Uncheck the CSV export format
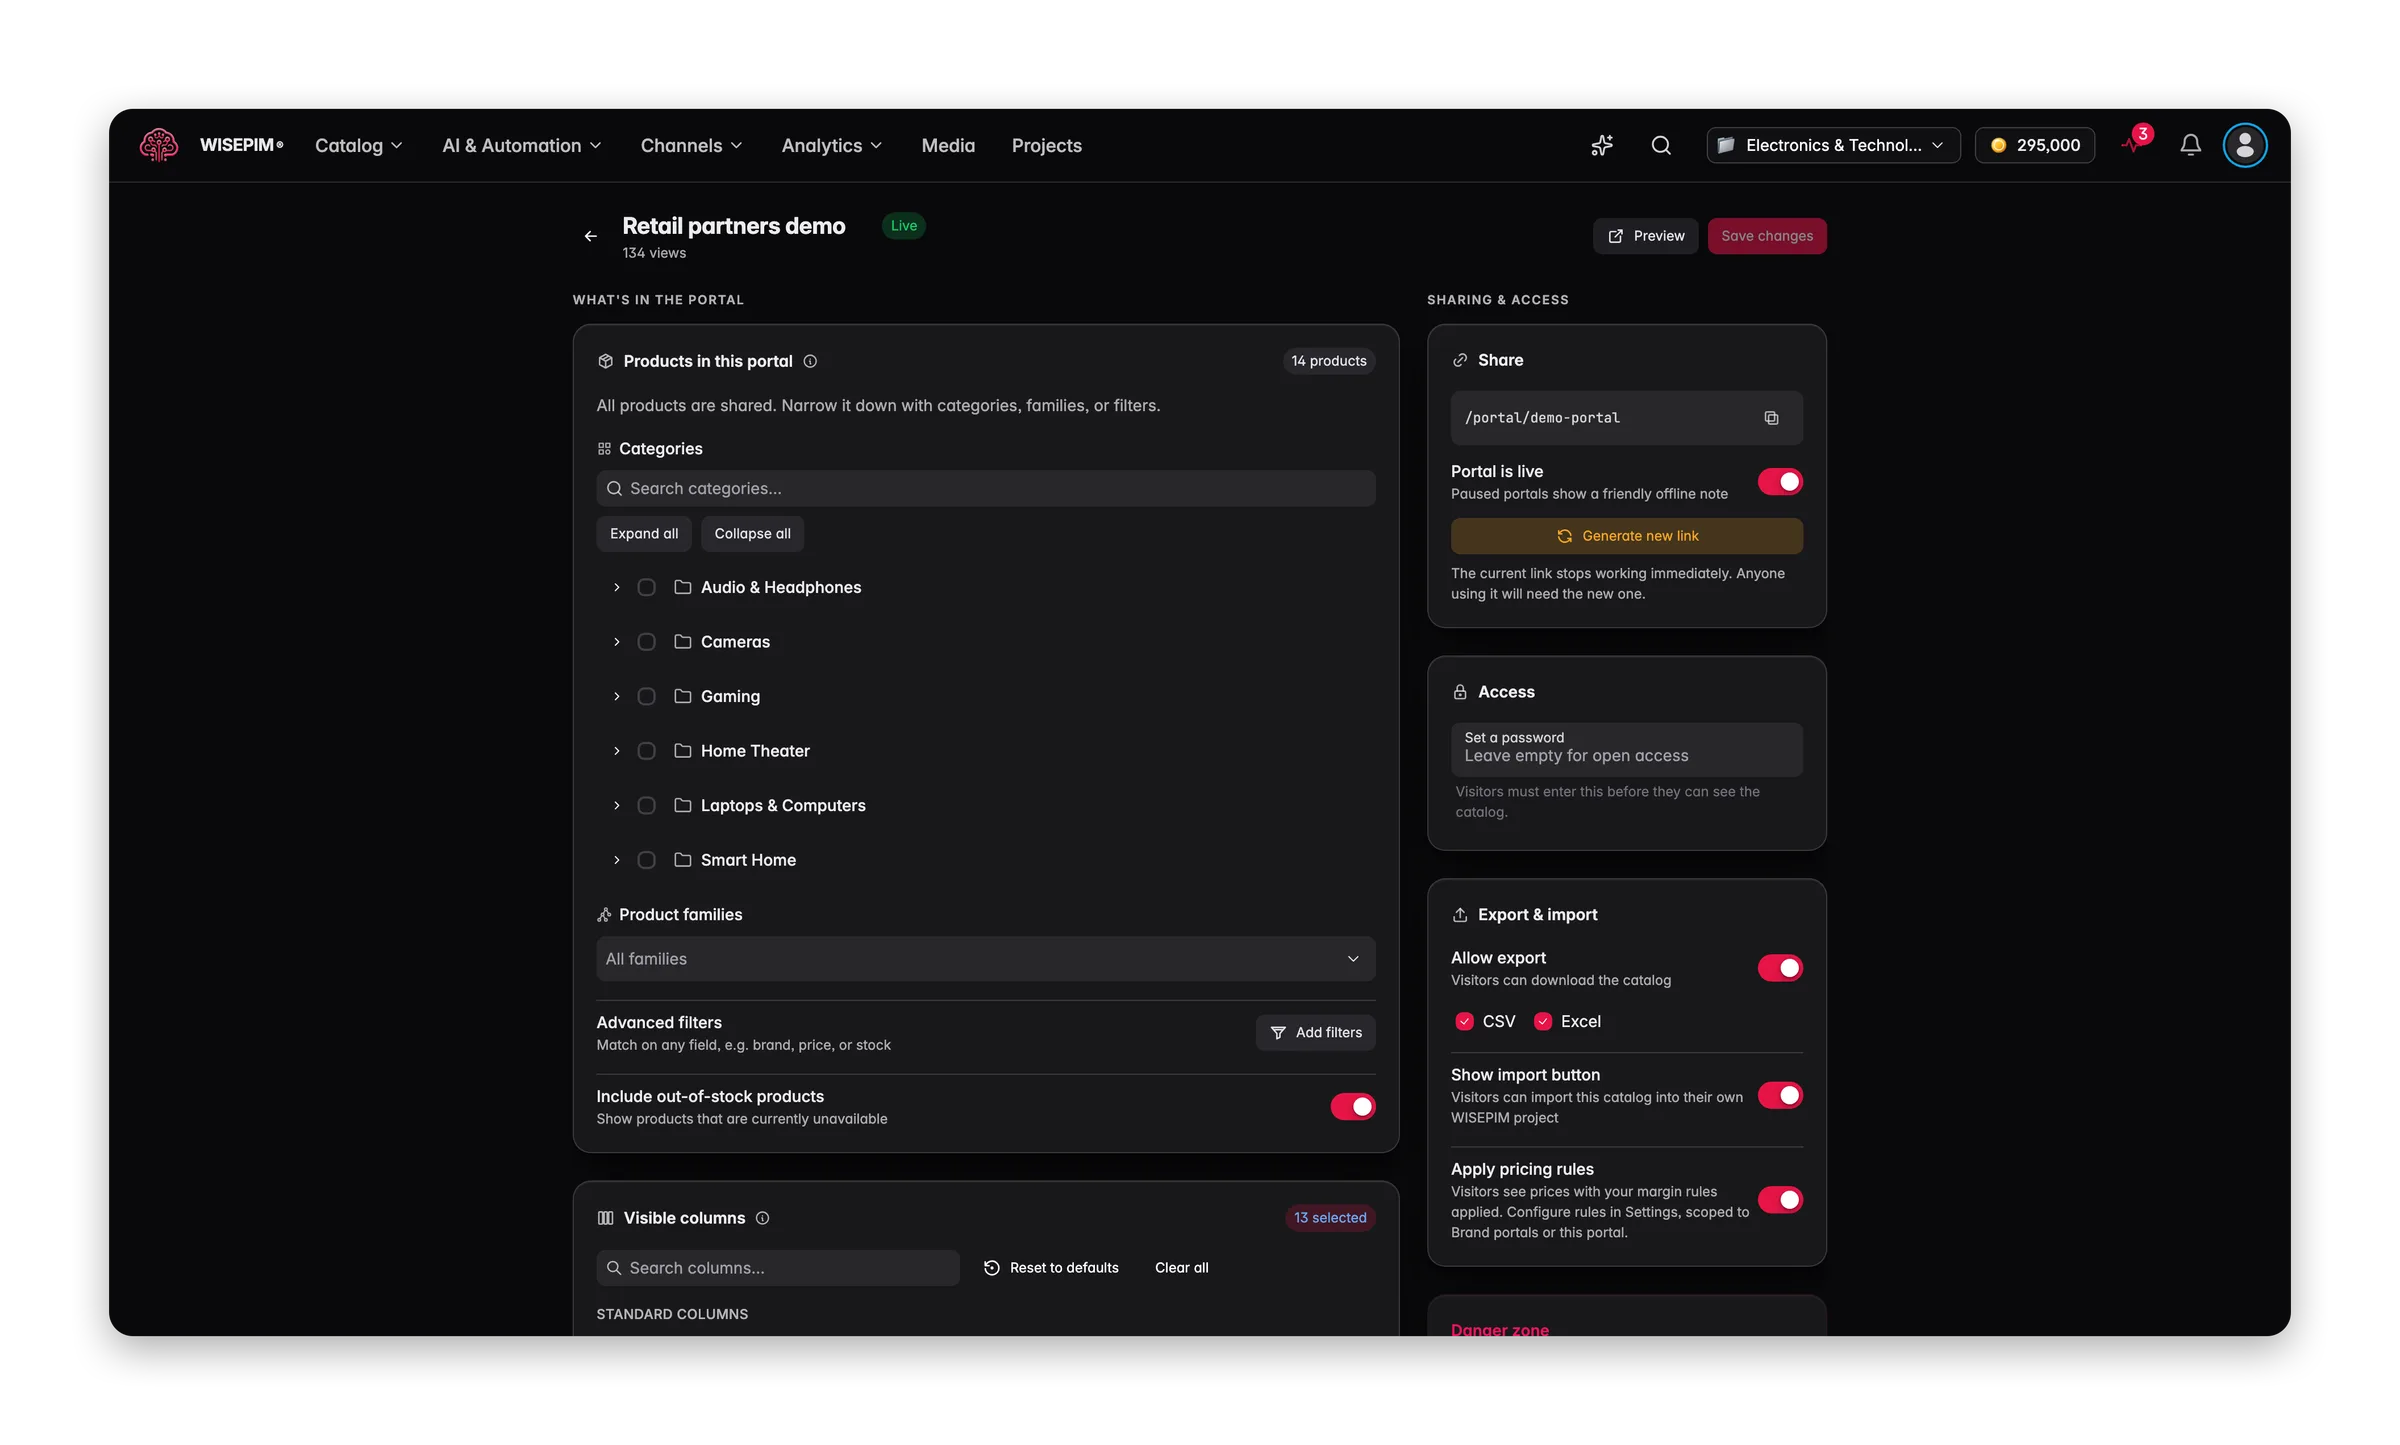 coord(1464,1021)
